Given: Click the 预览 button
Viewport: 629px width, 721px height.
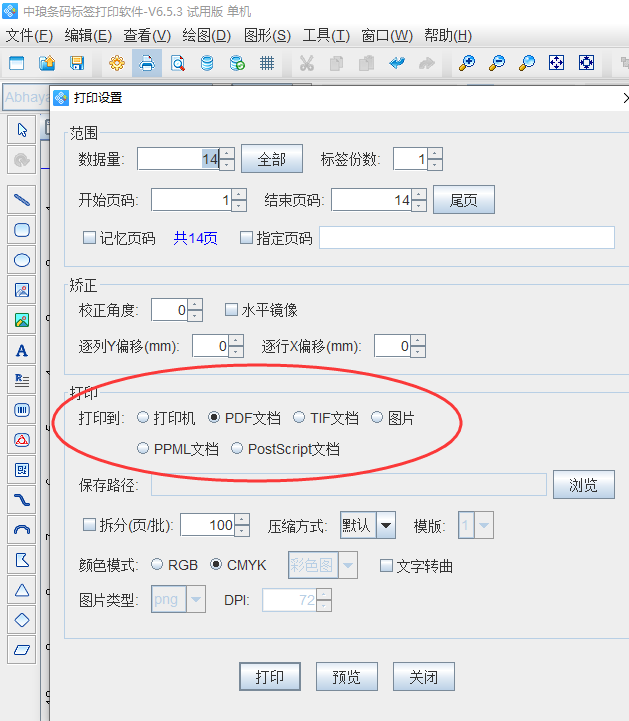Looking at the screenshot, I should tap(346, 677).
